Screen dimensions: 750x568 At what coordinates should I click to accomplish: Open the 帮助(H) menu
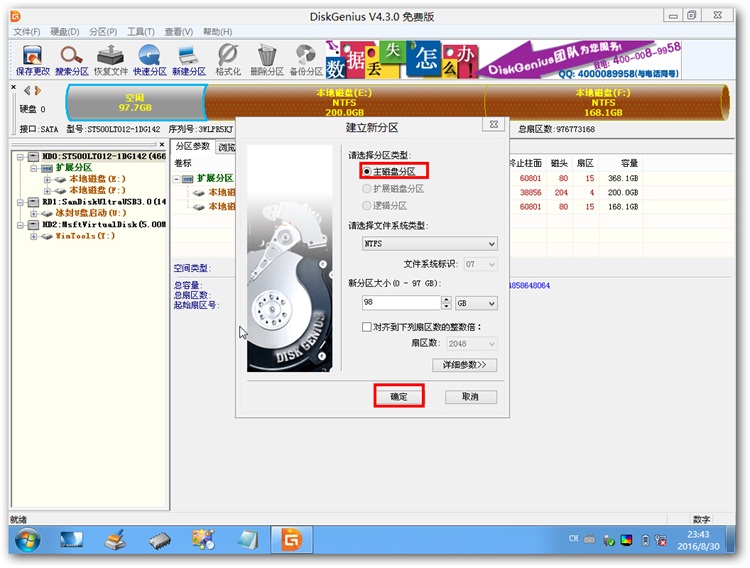(217, 32)
